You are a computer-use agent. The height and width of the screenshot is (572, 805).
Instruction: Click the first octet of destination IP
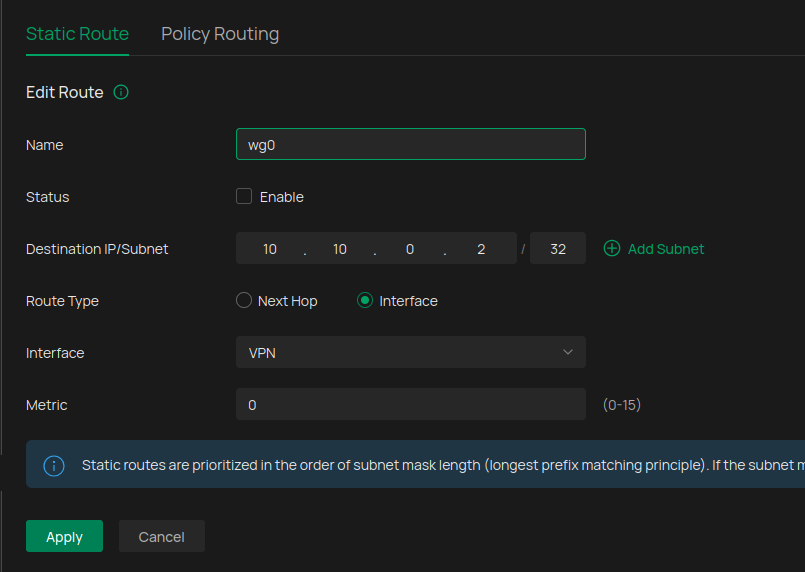pos(270,249)
